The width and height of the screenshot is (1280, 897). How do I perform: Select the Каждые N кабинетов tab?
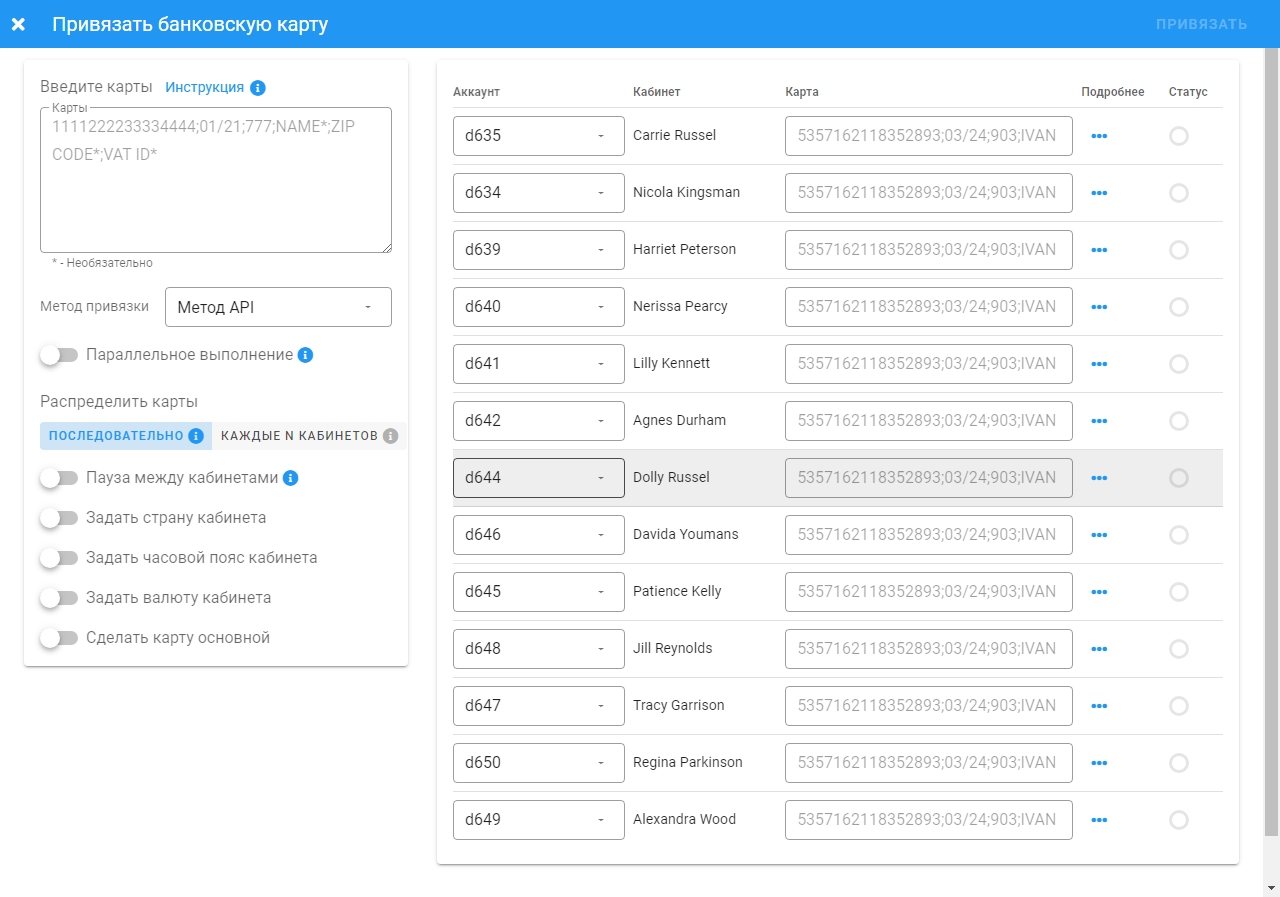[x=310, y=436]
